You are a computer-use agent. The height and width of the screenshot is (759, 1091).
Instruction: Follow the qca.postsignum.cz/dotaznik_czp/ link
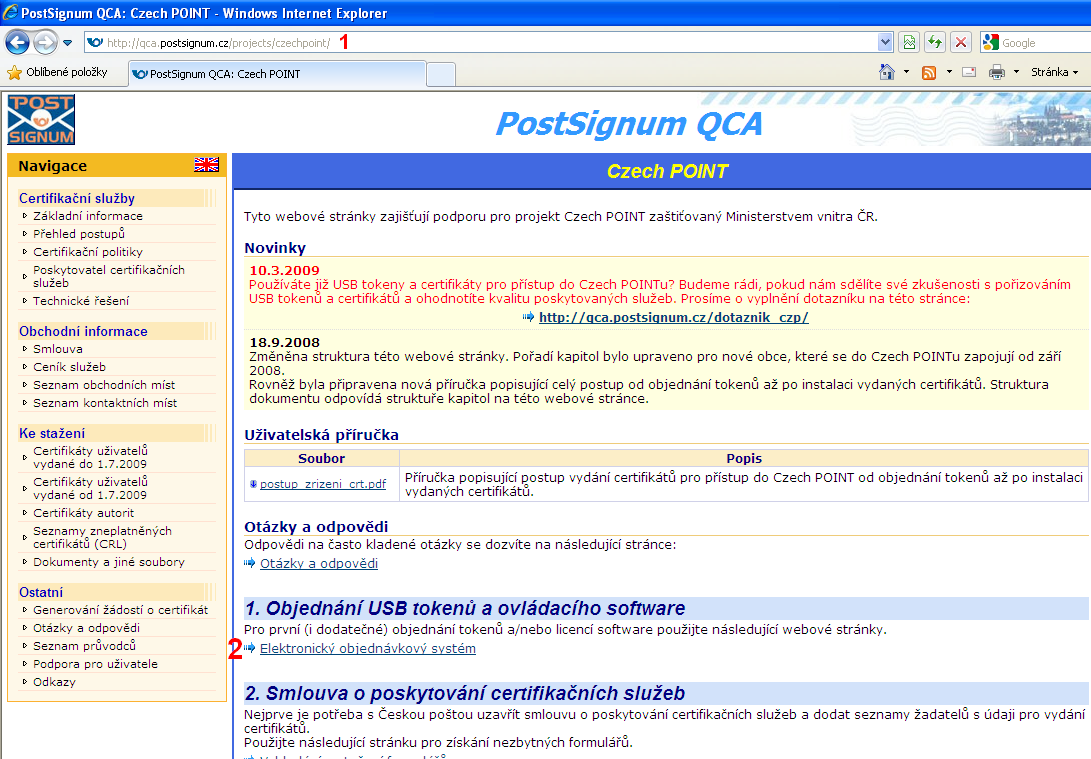tap(674, 317)
